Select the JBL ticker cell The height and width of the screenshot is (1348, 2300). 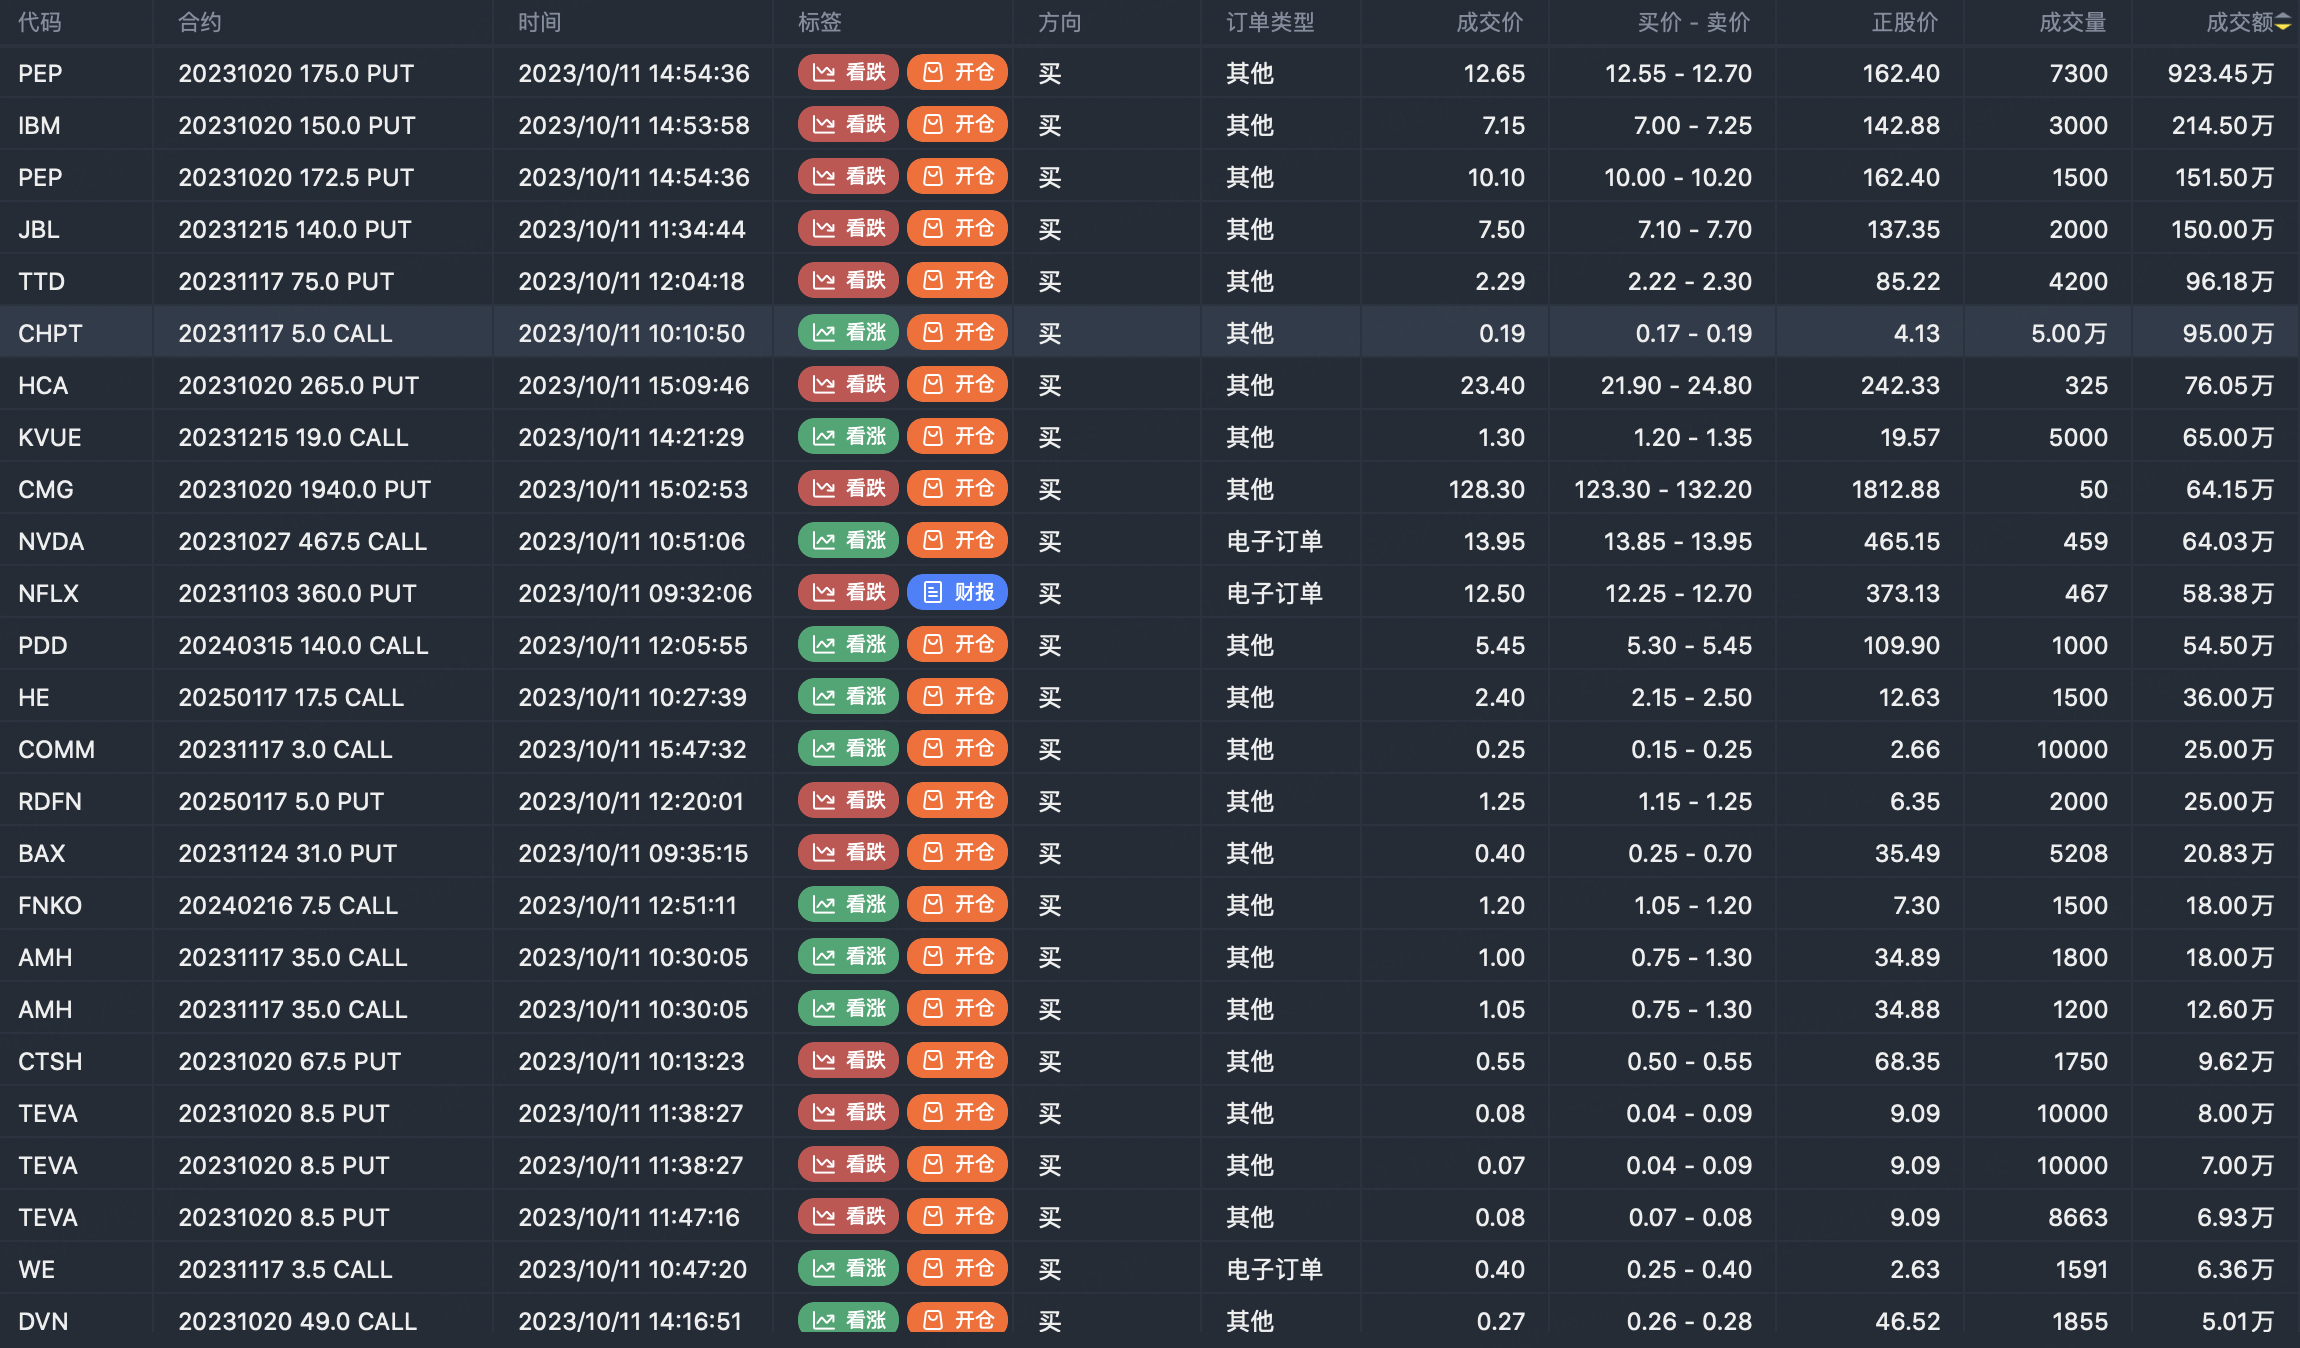click(39, 229)
